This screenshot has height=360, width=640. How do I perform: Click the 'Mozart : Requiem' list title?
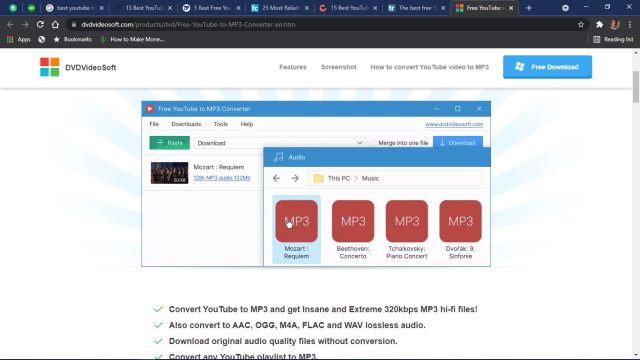point(218,167)
